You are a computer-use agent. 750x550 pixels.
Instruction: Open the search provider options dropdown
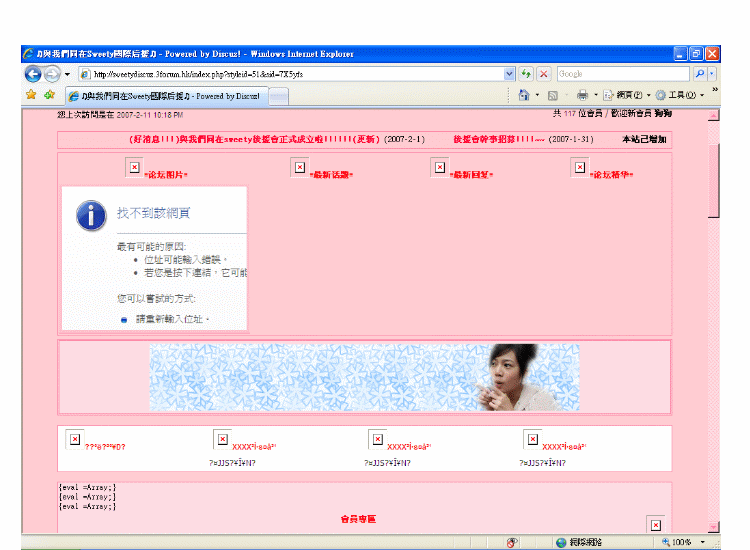point(712,74)
